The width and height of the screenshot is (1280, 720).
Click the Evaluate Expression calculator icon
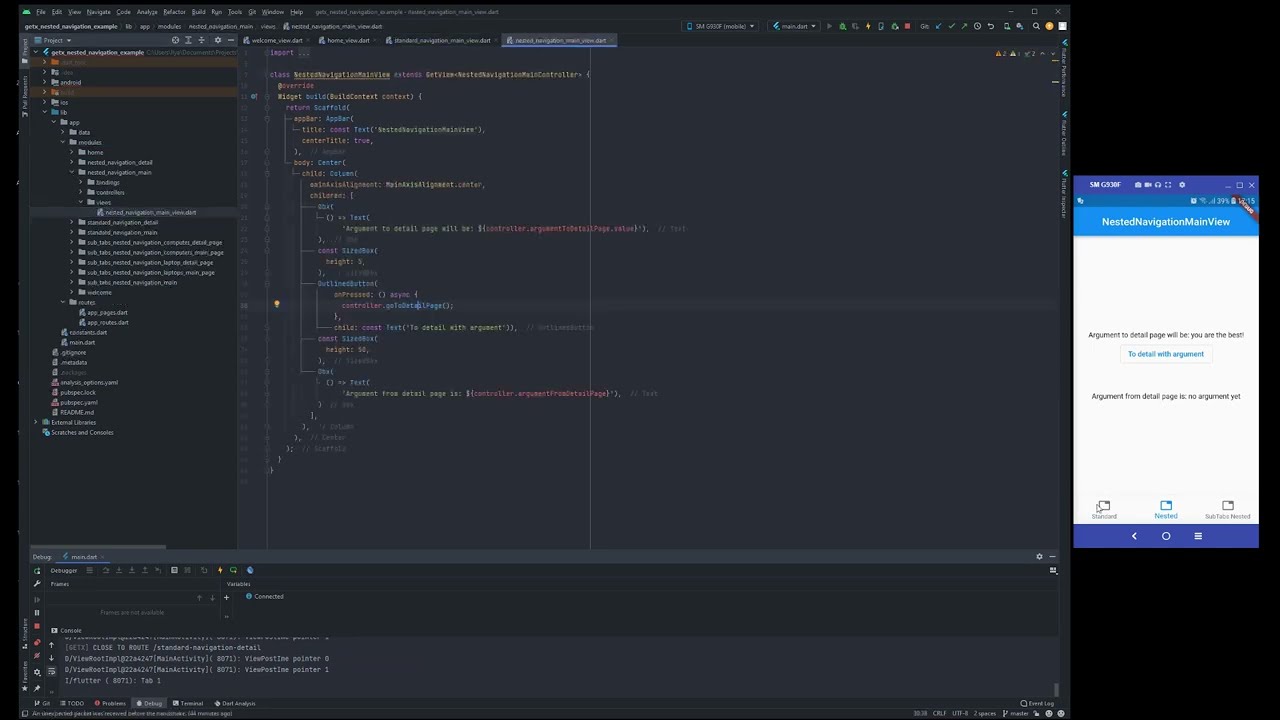174,570
